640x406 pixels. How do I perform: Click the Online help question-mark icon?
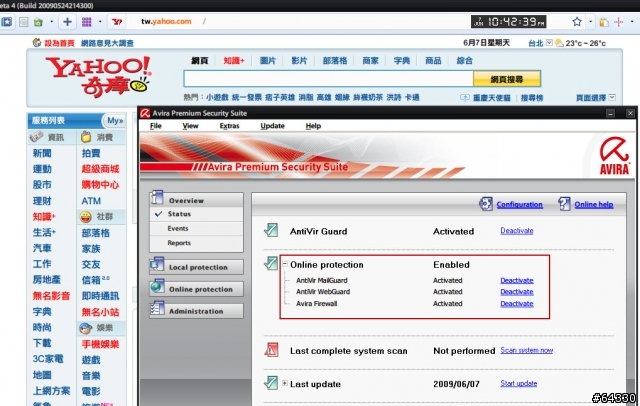click(x=564, y=204)
